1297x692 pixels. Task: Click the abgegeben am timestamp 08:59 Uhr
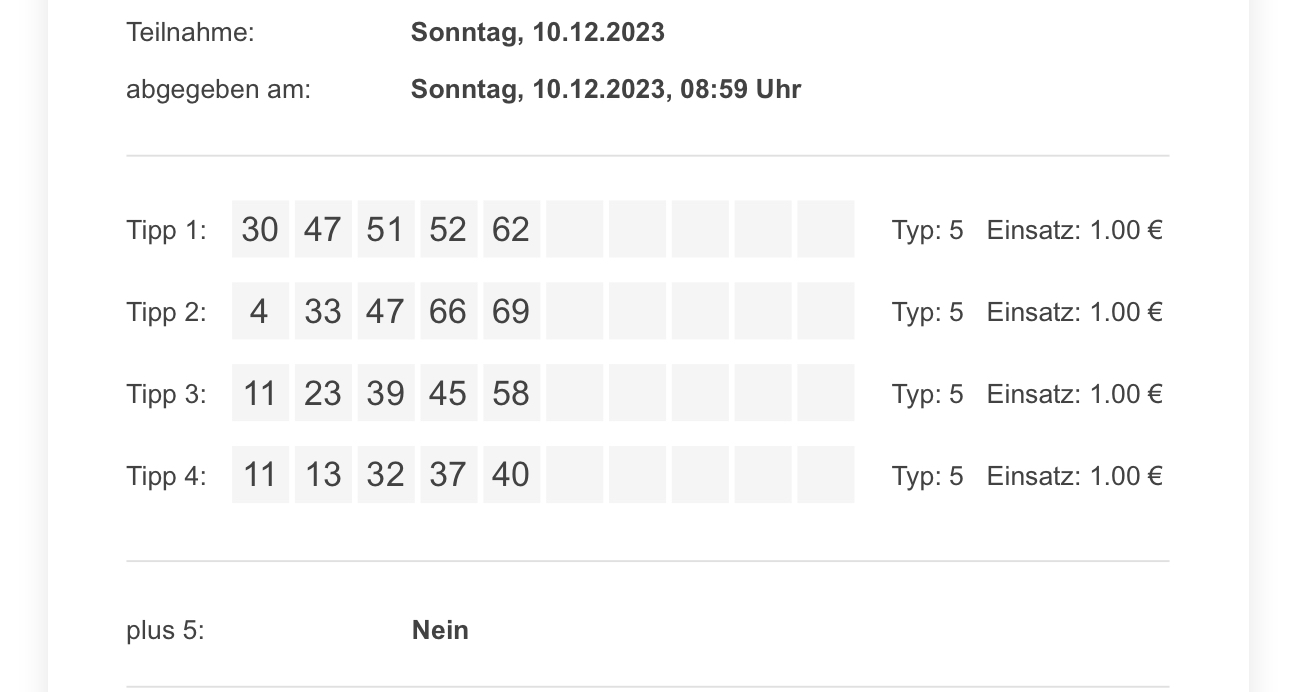pos(741,89)
